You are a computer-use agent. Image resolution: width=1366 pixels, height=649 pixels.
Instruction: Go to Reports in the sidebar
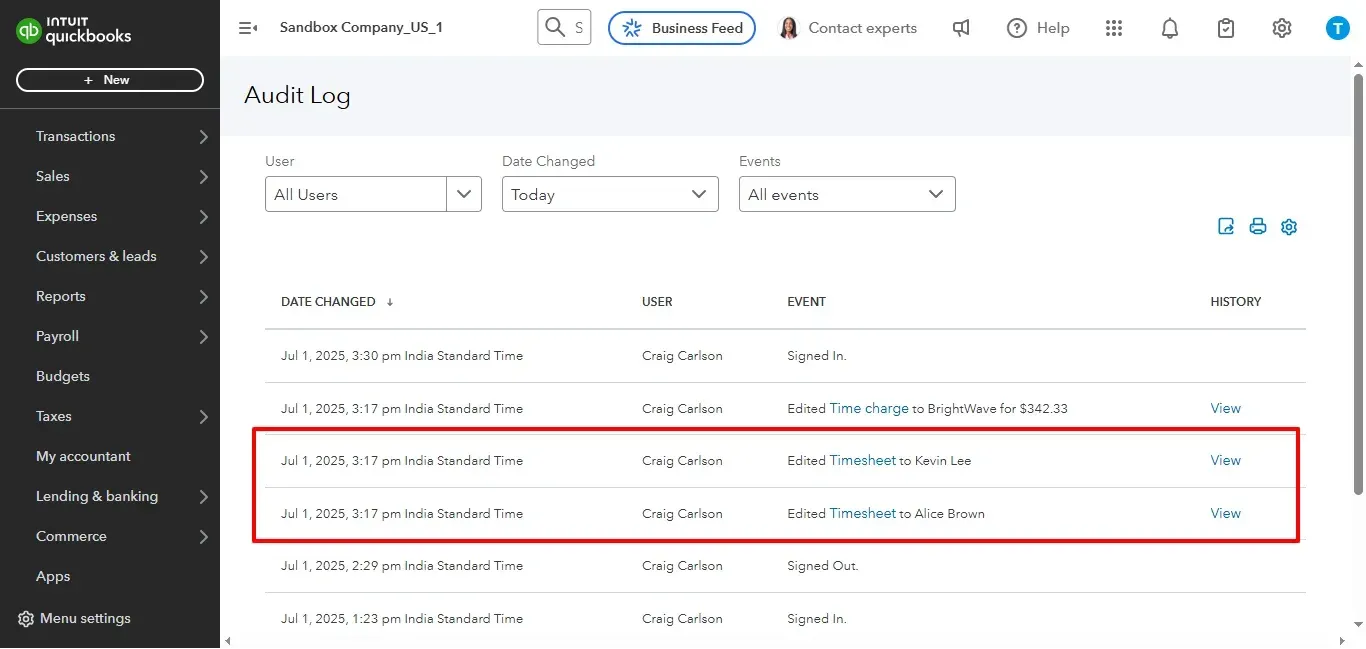click(61, 296)
